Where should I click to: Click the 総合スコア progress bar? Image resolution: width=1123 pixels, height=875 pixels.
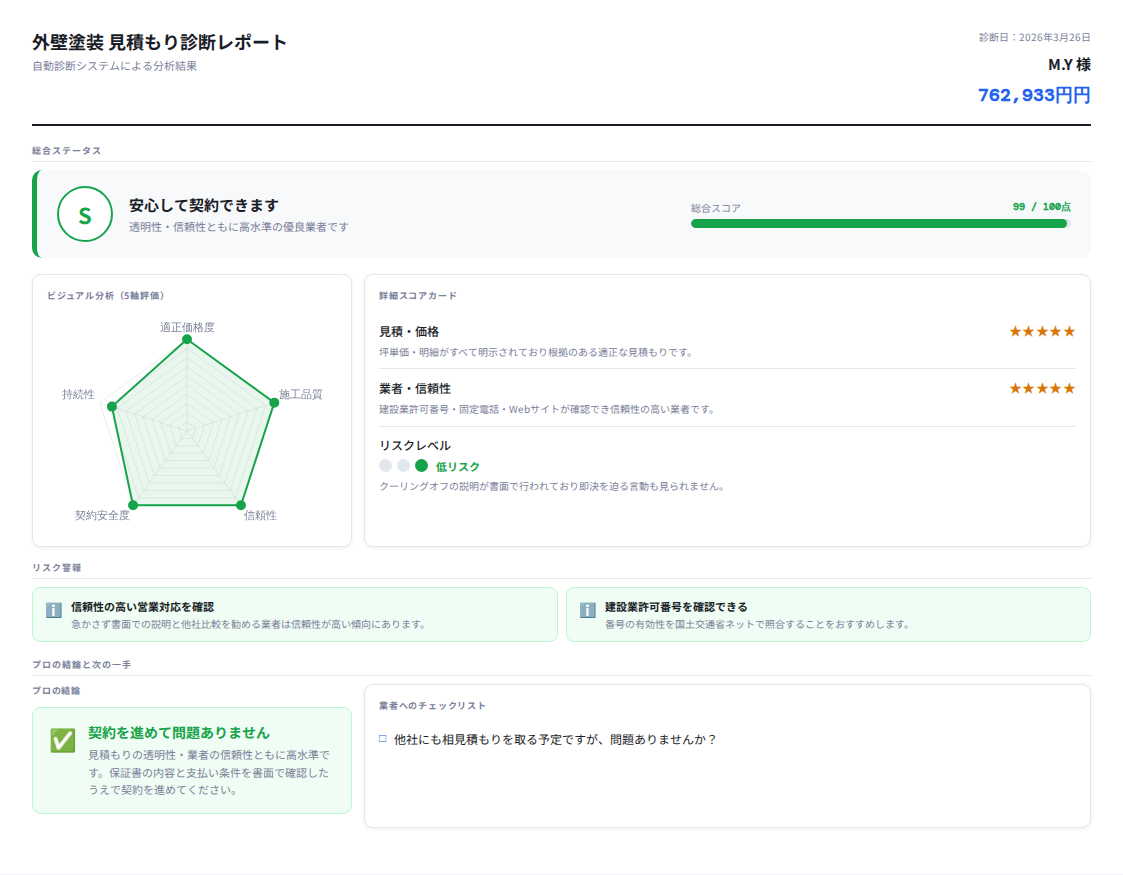pos(879,224)
